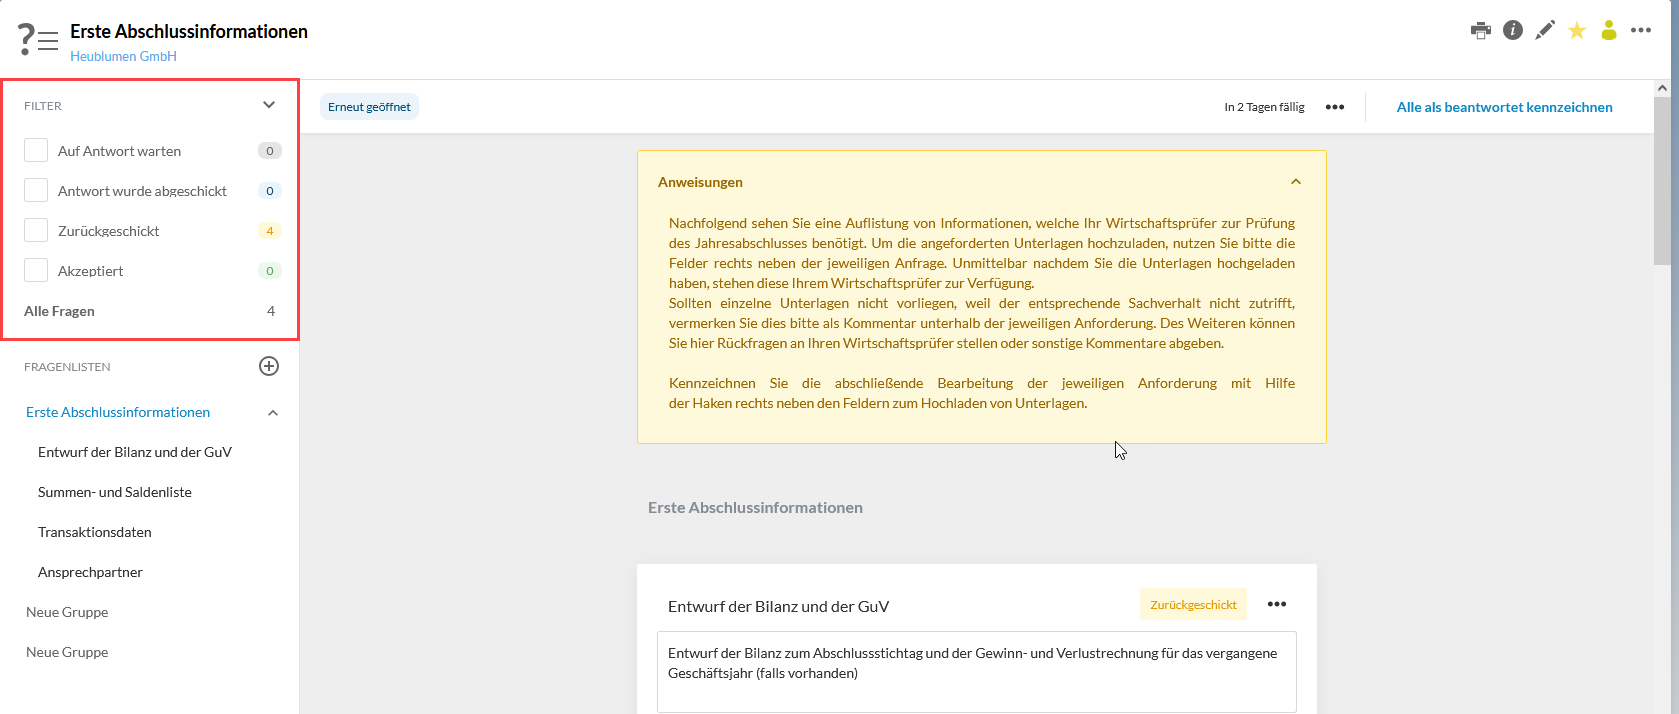This screenshot has height=714, width=1679.
Task: Open the Heublumen GmbH link
Action: point(123,56)
